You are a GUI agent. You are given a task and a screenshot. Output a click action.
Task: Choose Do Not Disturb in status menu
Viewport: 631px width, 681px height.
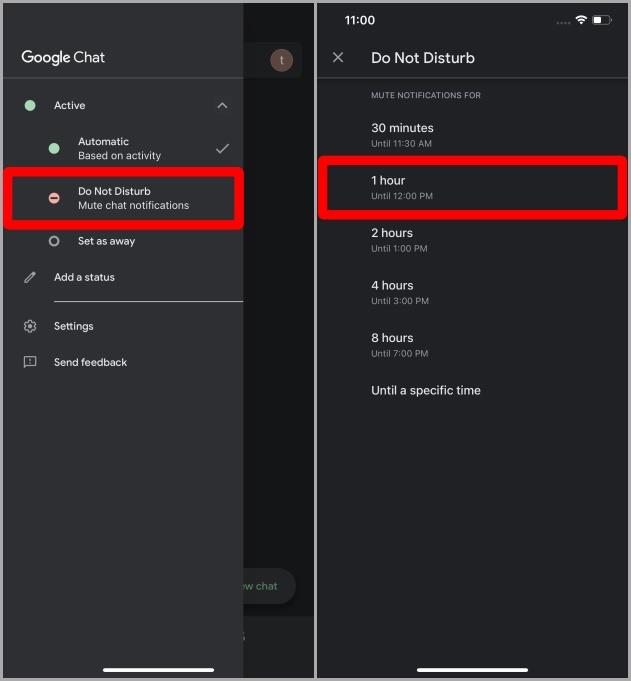click(x=123, y=198)
